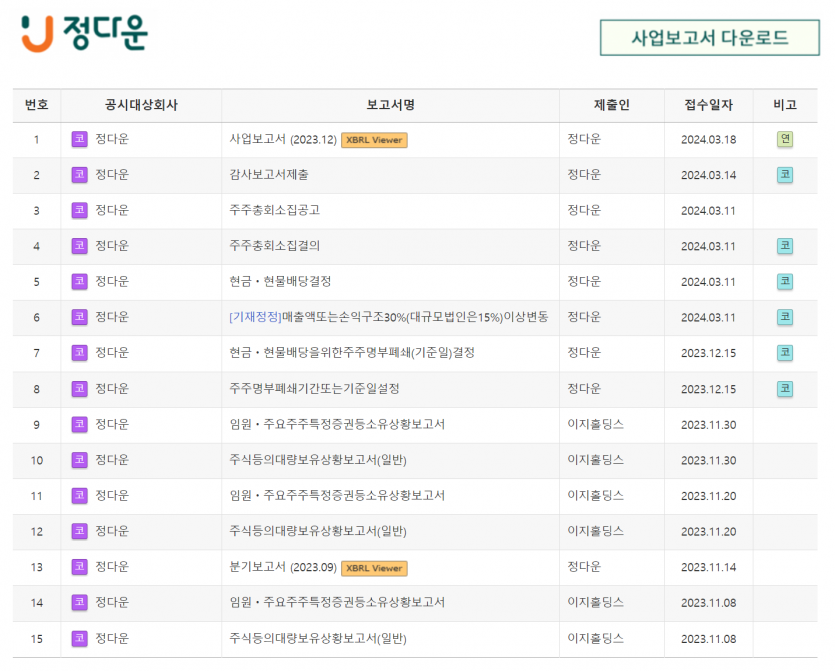This screenshot has height=671, width=835.
Task: Click the 코 remark badge for 감사보고서제출
Action: tap(784, 175)
